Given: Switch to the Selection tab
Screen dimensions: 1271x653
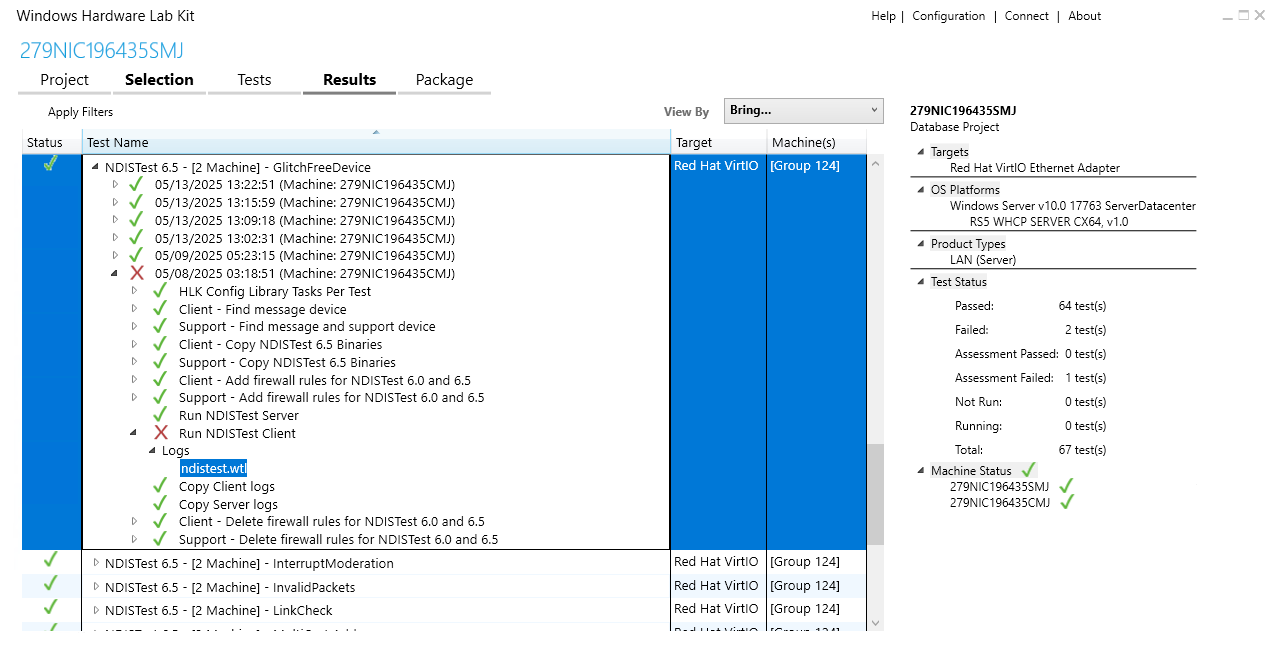Looking at the screenshot, I should coord(159,80).
